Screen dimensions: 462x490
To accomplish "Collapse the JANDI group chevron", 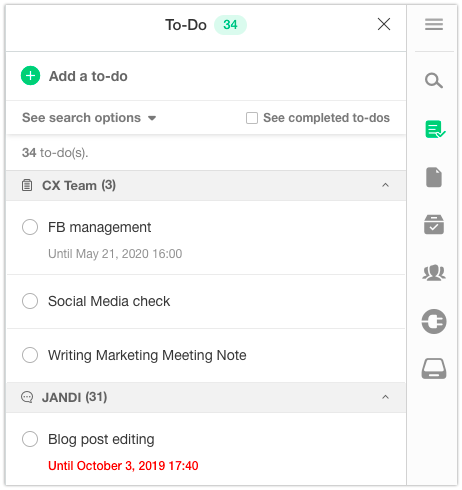I will [385, 397].
